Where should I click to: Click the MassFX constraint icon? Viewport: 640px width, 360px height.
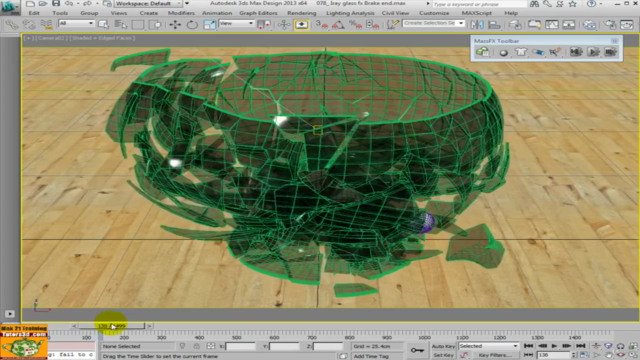[538, 52]
